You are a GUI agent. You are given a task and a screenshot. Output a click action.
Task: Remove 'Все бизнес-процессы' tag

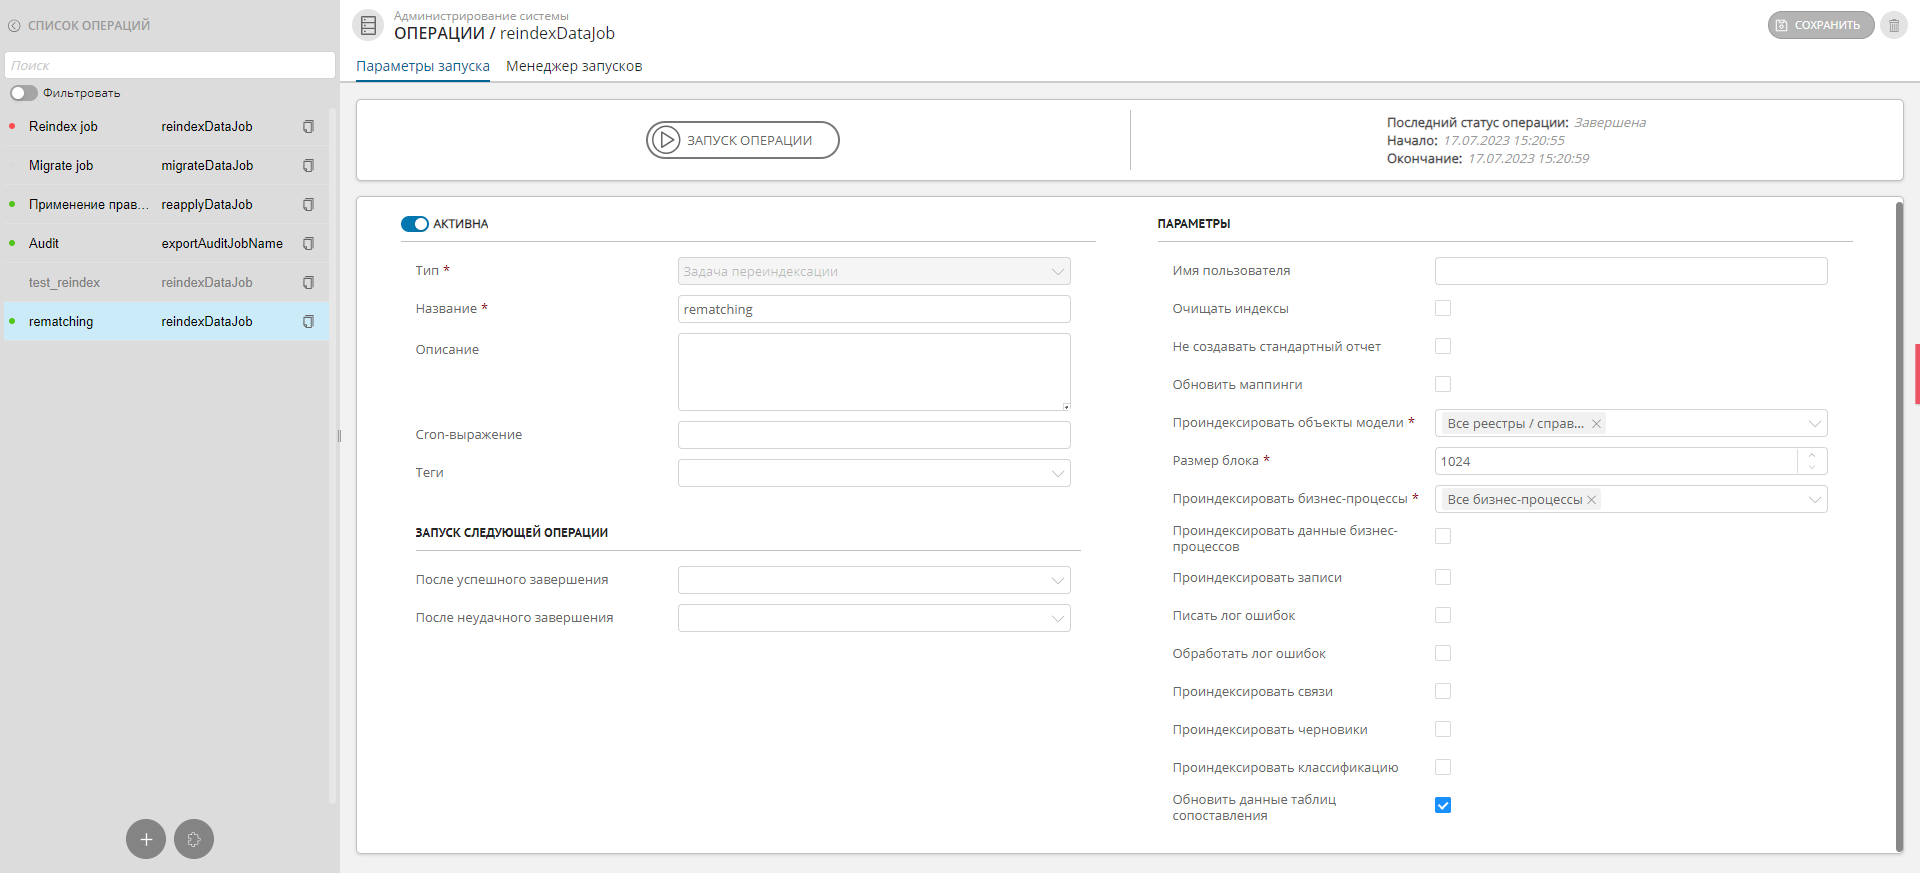1591,500
